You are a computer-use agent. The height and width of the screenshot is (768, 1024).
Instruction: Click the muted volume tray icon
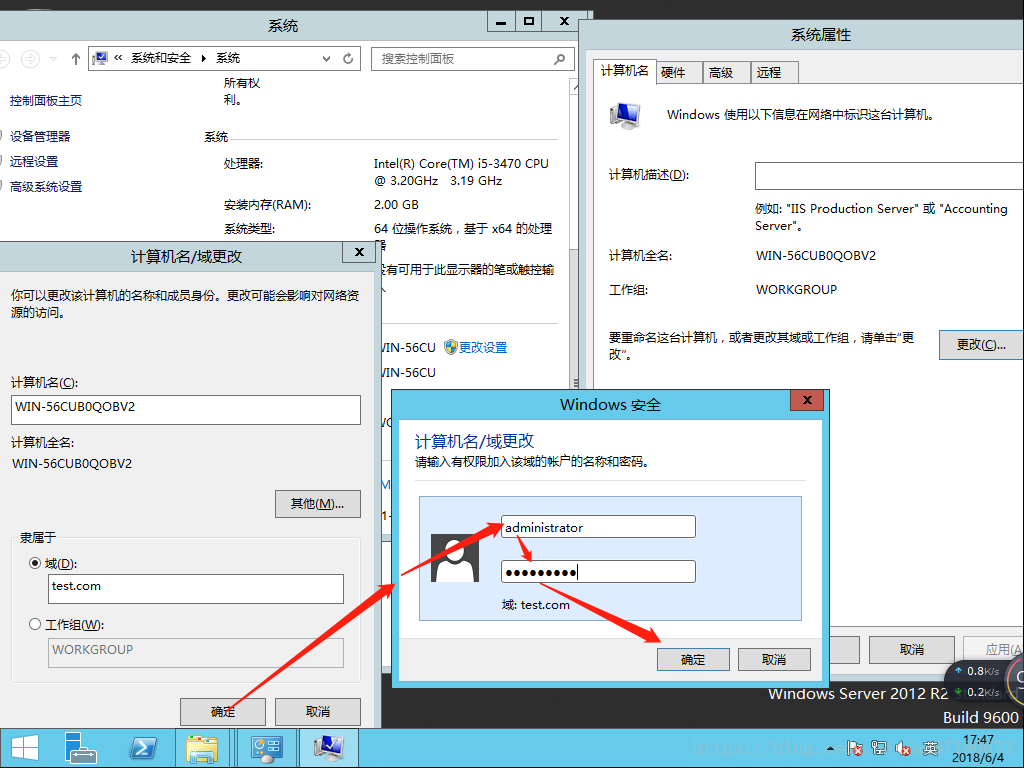903,748
